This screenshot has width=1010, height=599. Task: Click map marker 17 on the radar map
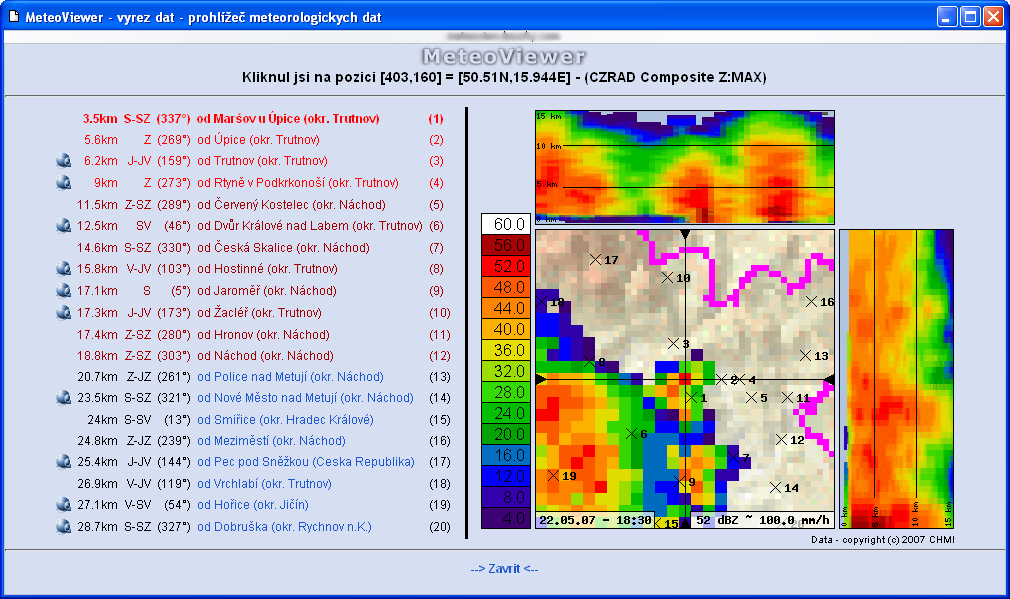(595, 260)
